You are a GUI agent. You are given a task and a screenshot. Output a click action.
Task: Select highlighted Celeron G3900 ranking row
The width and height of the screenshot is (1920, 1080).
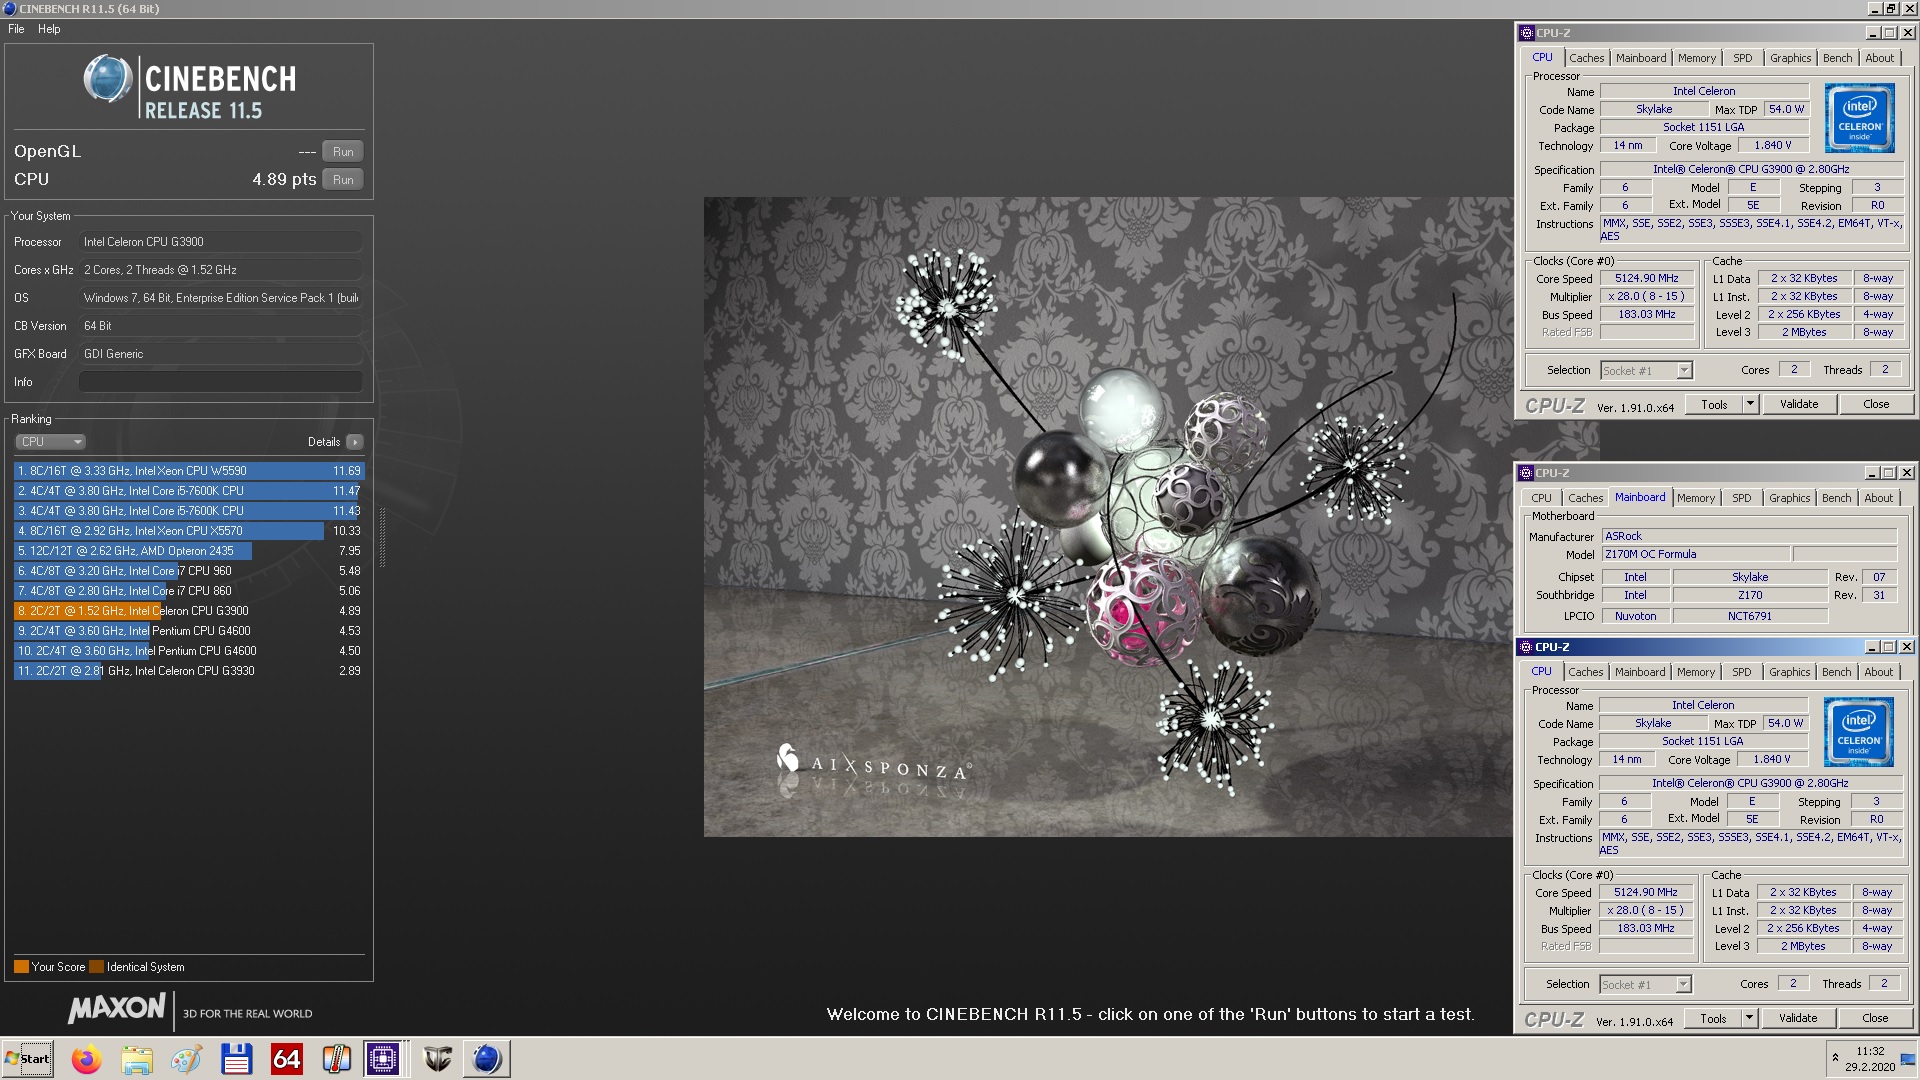tap(189, 611)
